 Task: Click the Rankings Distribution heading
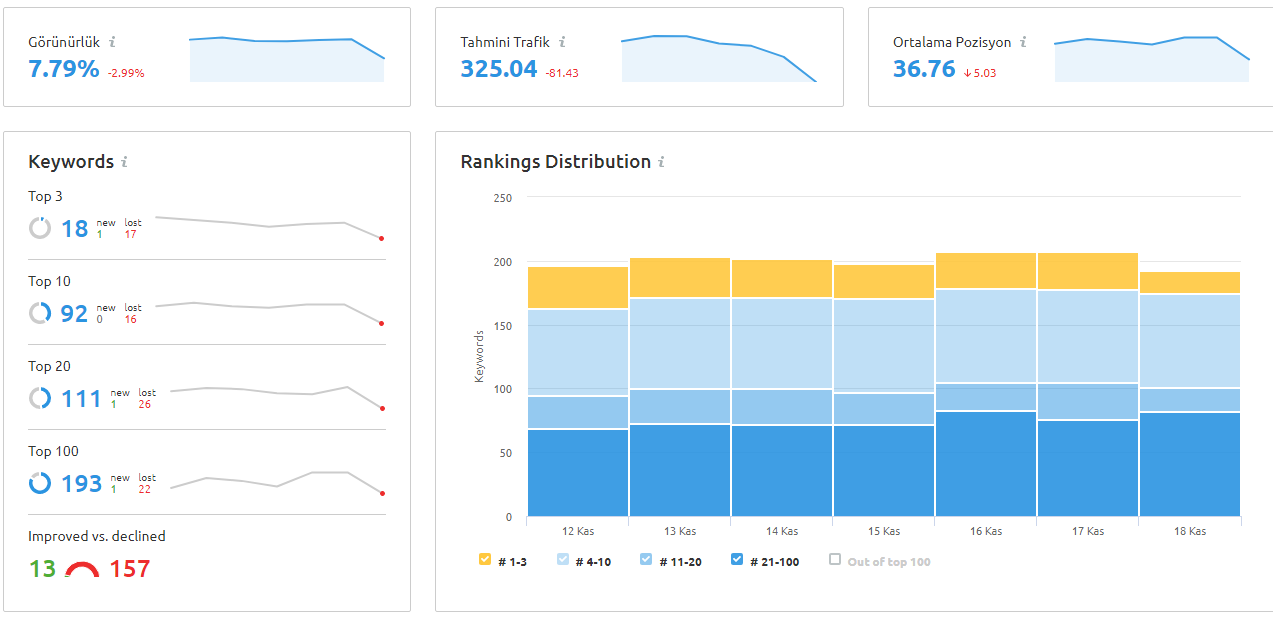(x=556, y=161)
